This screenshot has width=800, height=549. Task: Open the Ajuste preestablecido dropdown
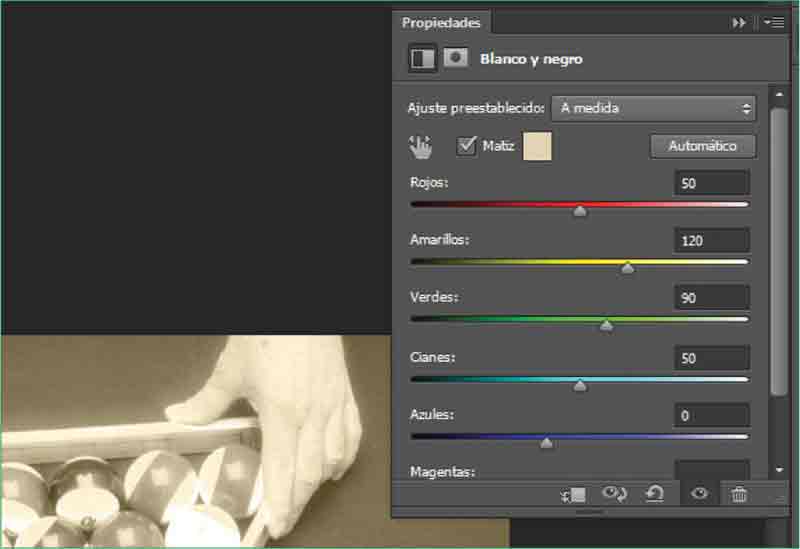click(654, 108)
